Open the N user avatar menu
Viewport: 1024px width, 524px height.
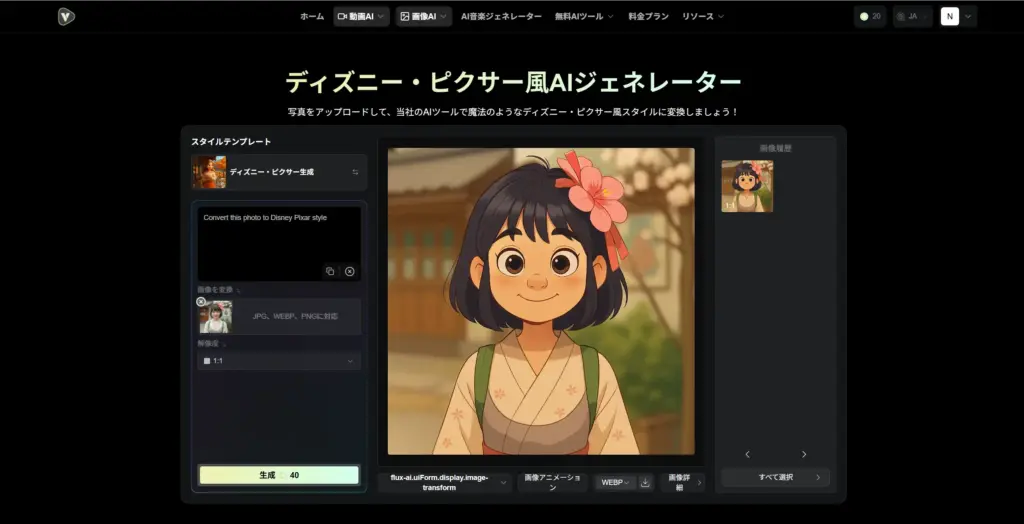[x=950, y=16]
